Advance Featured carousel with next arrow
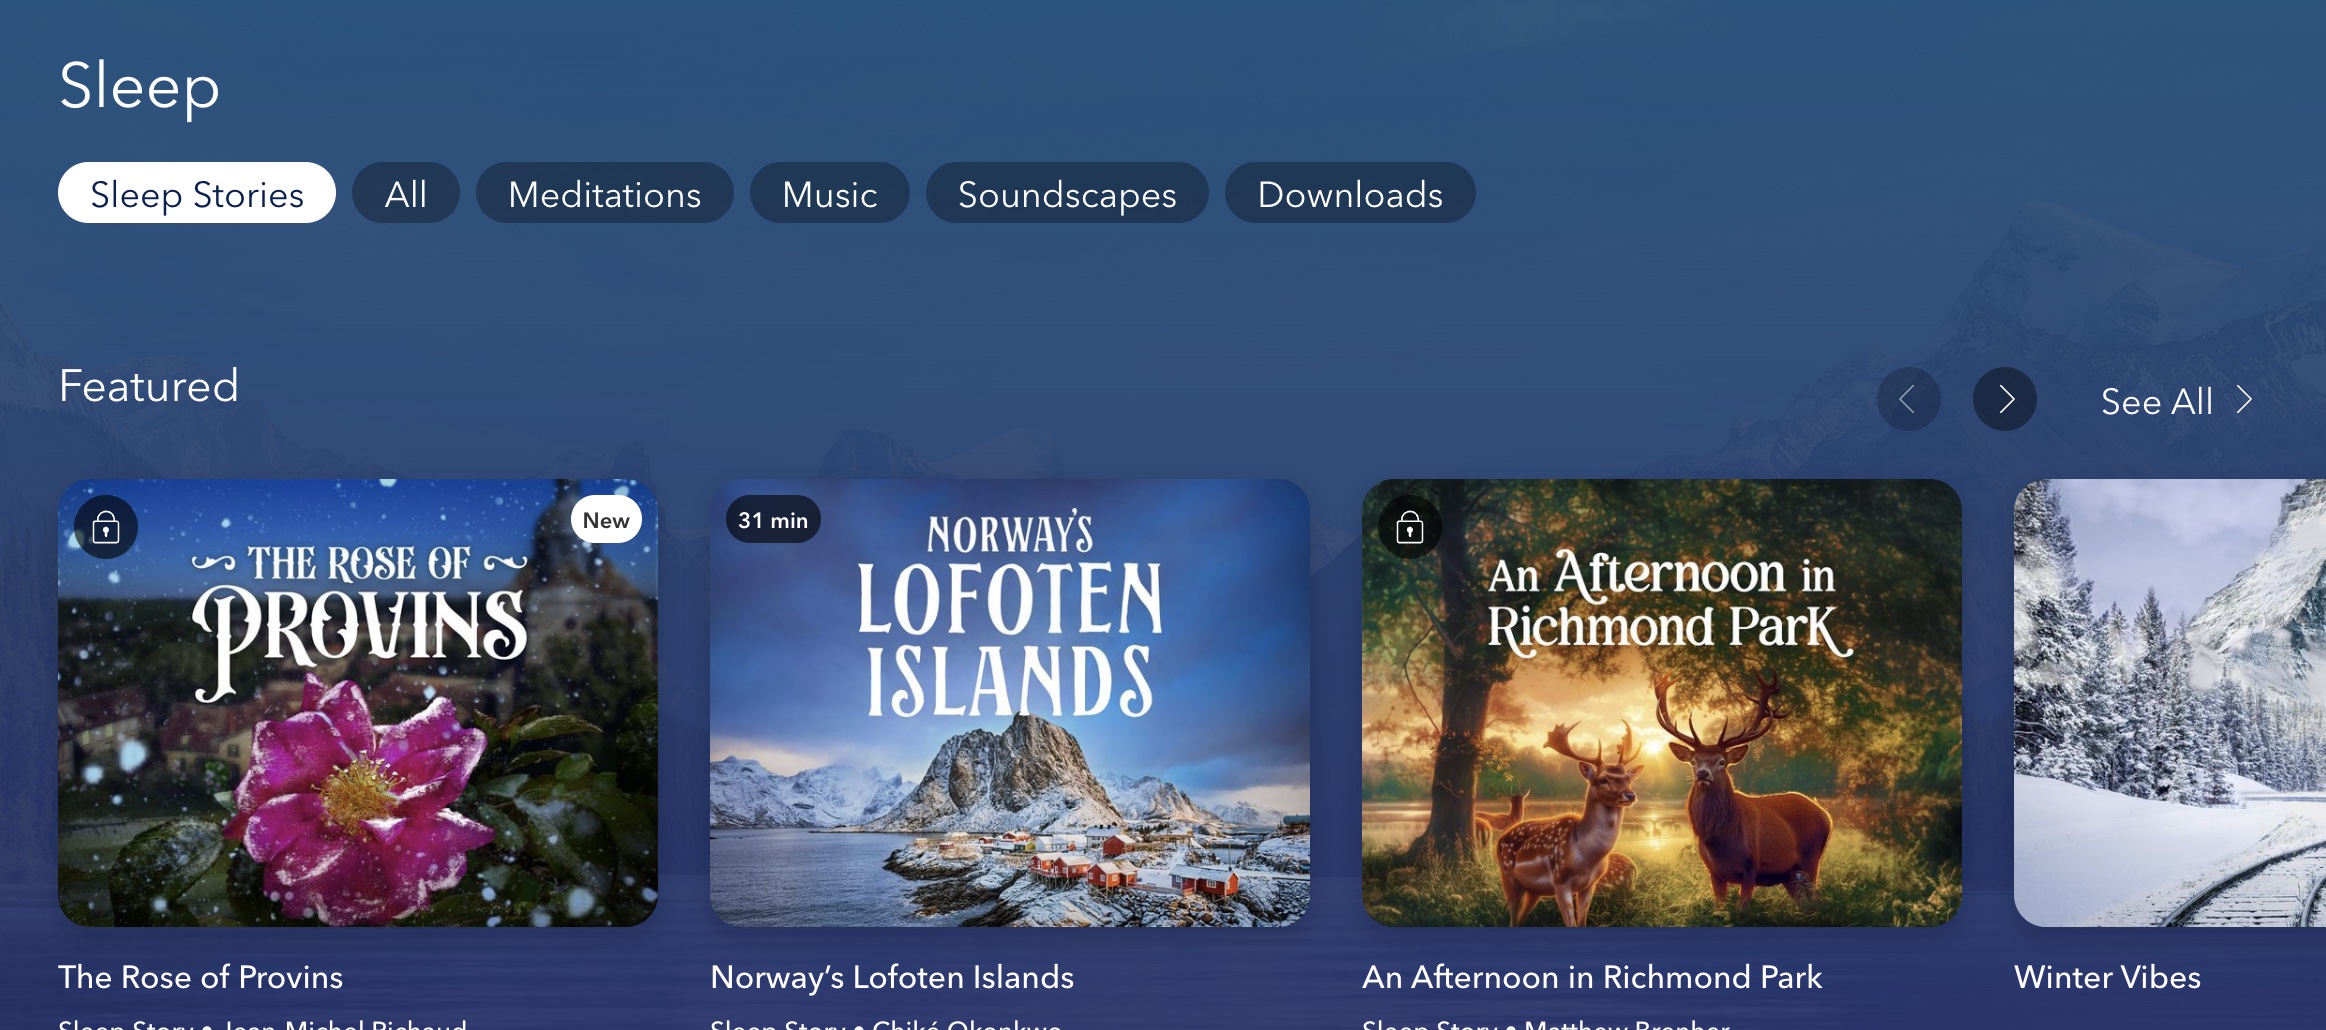Image resolution: width=2326 pixels, height=1030 pixels. pyautogui.click(x=2005, y=399)
